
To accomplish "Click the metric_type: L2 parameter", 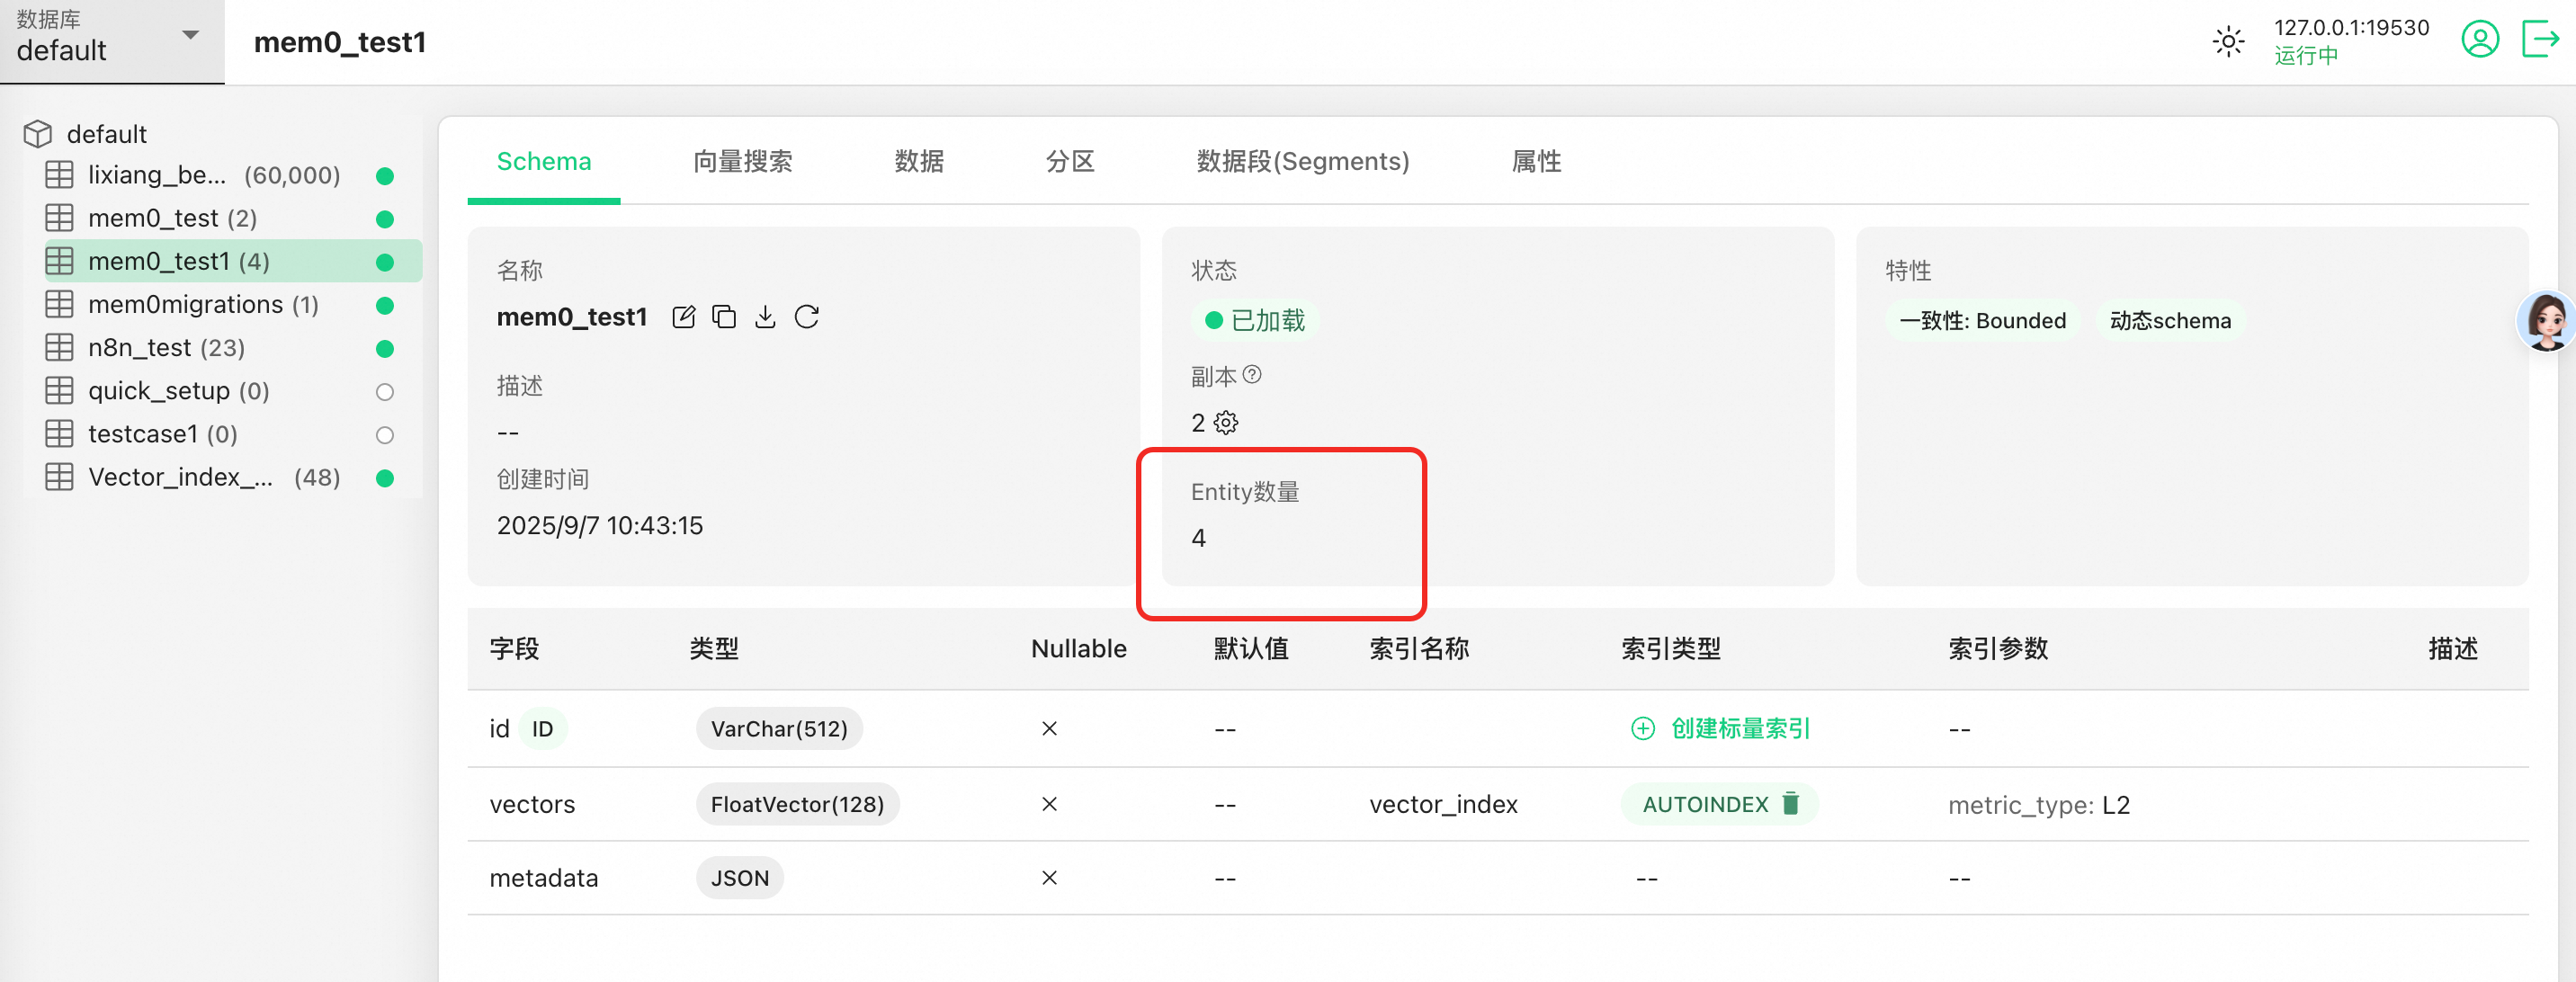I will point(2038,805).
